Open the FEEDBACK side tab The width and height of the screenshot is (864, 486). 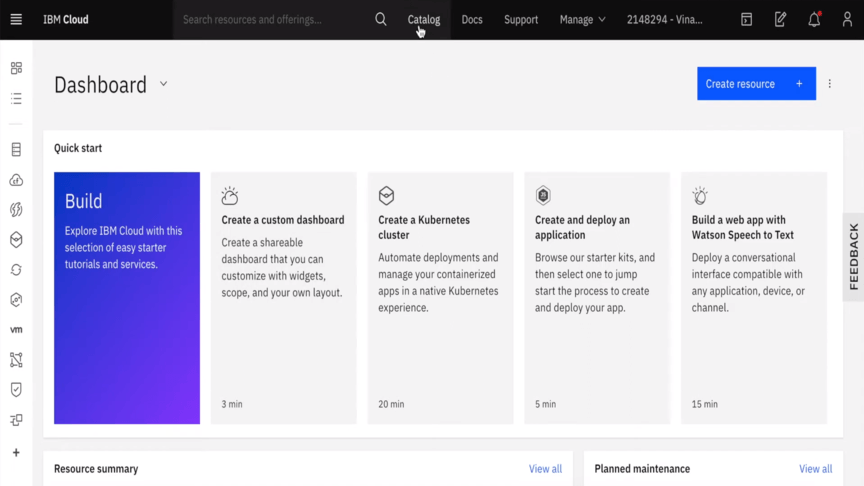(854, 257)
